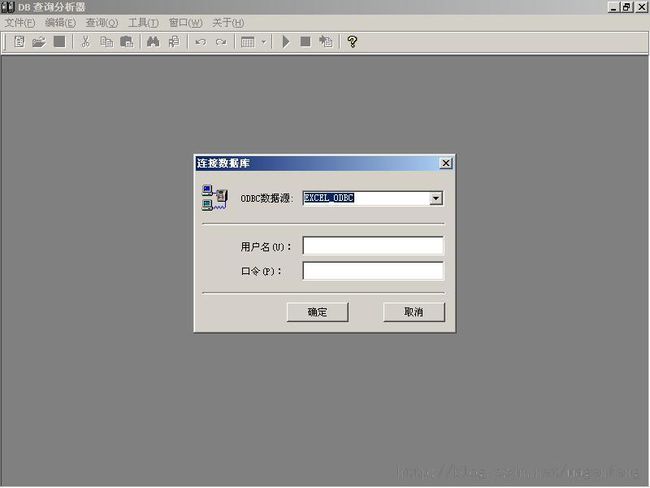Open the 文件(F) menu
Screen dimensions: 650x488
[x=19, y=23]
